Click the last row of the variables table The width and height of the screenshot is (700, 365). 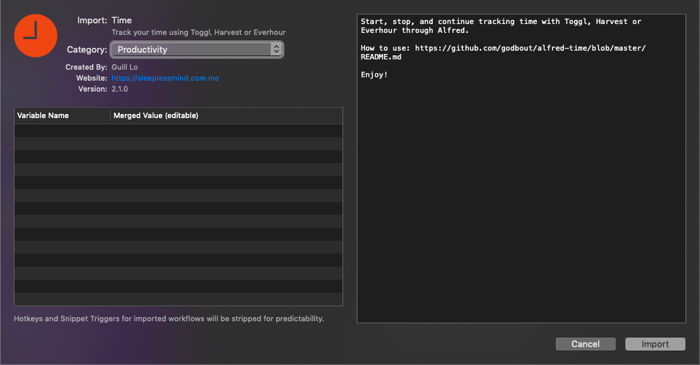pos(179,299)
